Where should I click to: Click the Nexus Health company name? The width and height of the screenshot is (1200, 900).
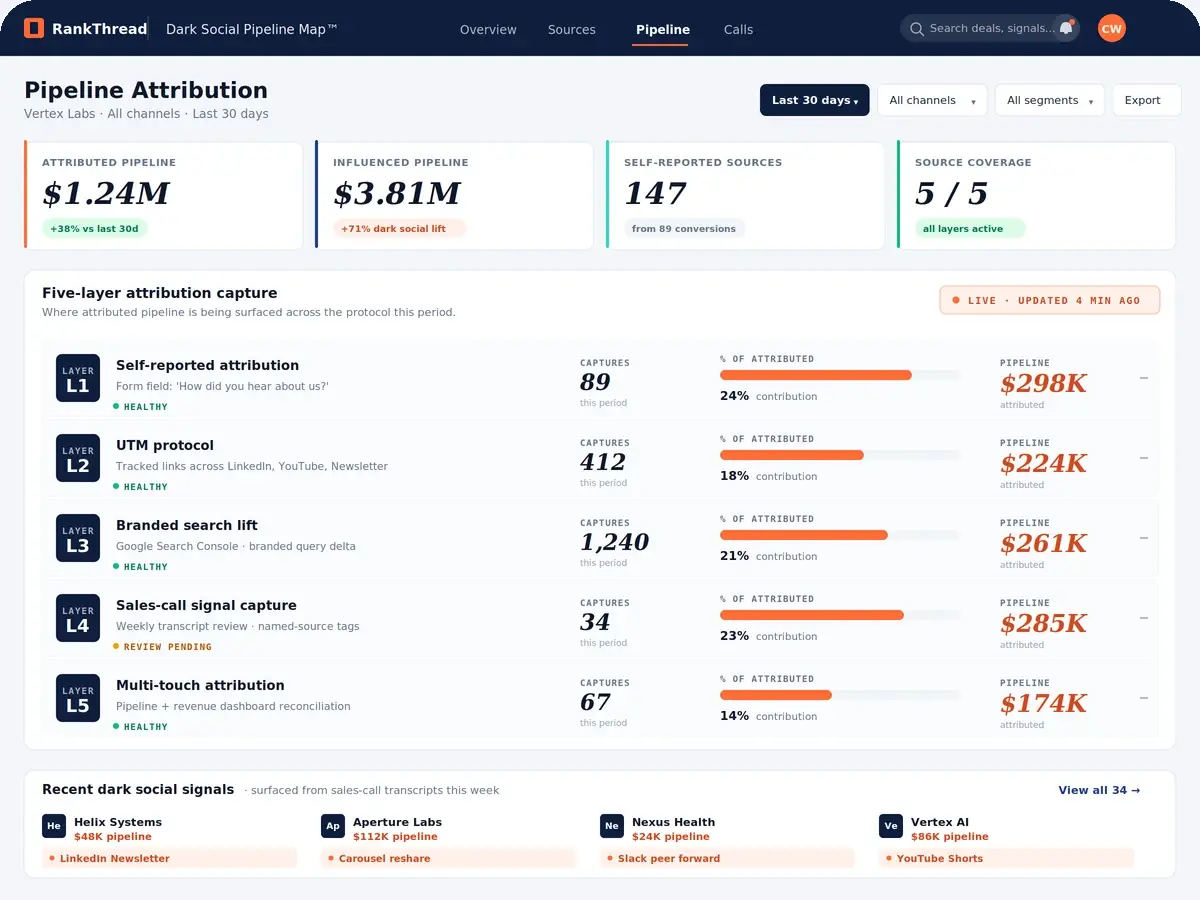673,822
